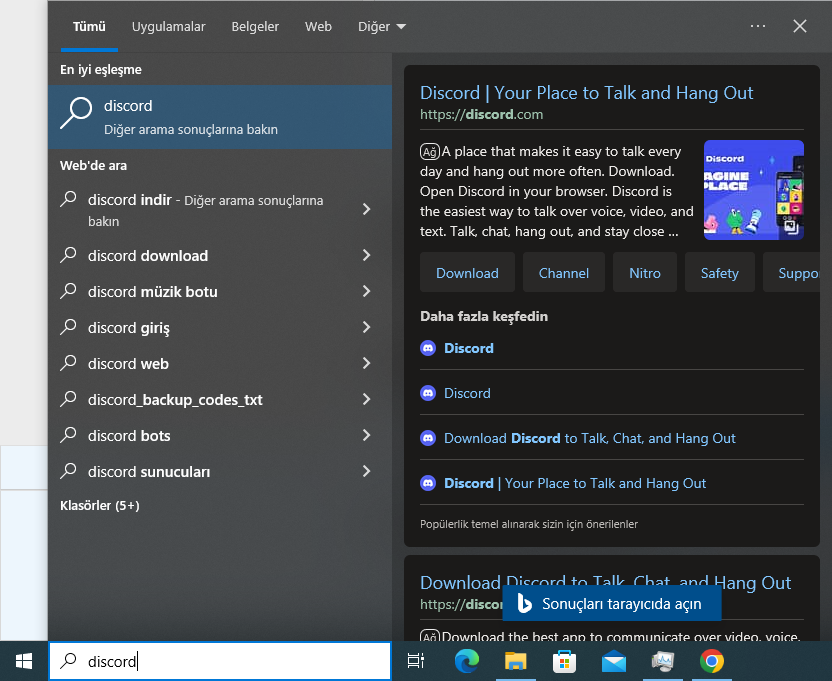Open File Explorer from taskbar
832x681 pixels.
[515, 661]
